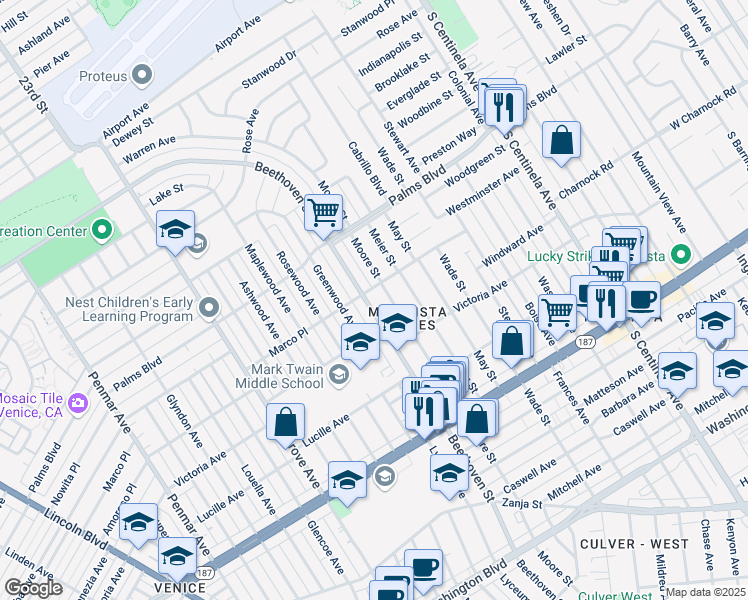
Task: Open the school marker beside Mark Twain Middle School
Action: pos(361,342)
